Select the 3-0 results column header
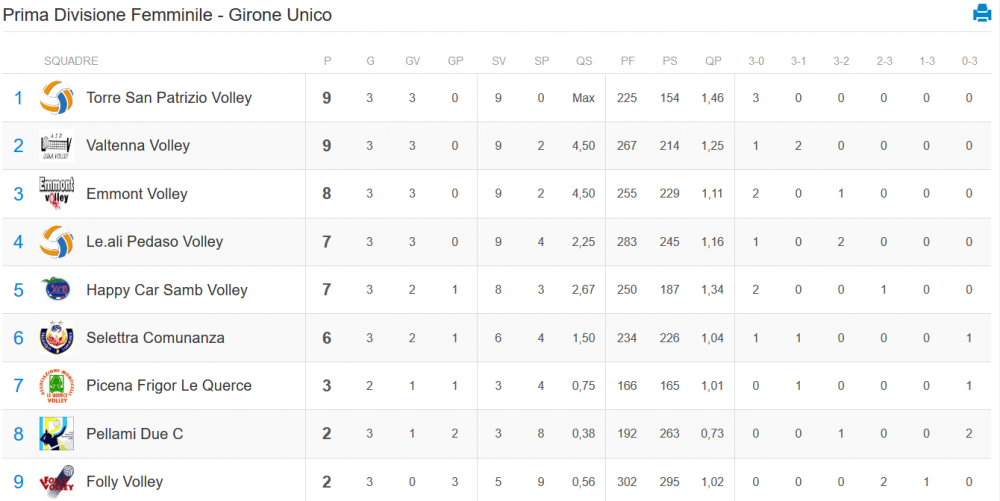 point(756,61)
